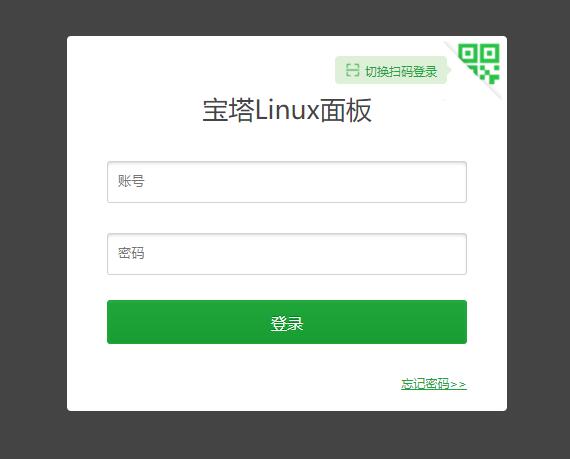Viewport: 570px width, 459px height.
Task: Click the 登录 text on green button
Action: pyautogui.click(x=287, y=323)
